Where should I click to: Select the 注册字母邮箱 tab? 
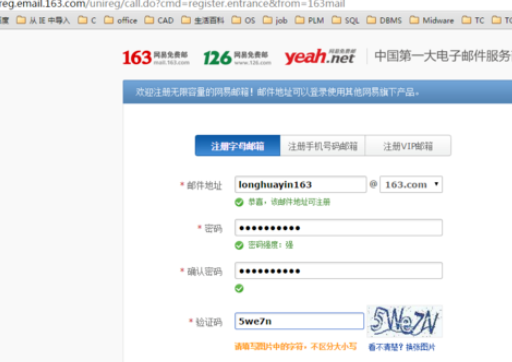click(237, 146)
